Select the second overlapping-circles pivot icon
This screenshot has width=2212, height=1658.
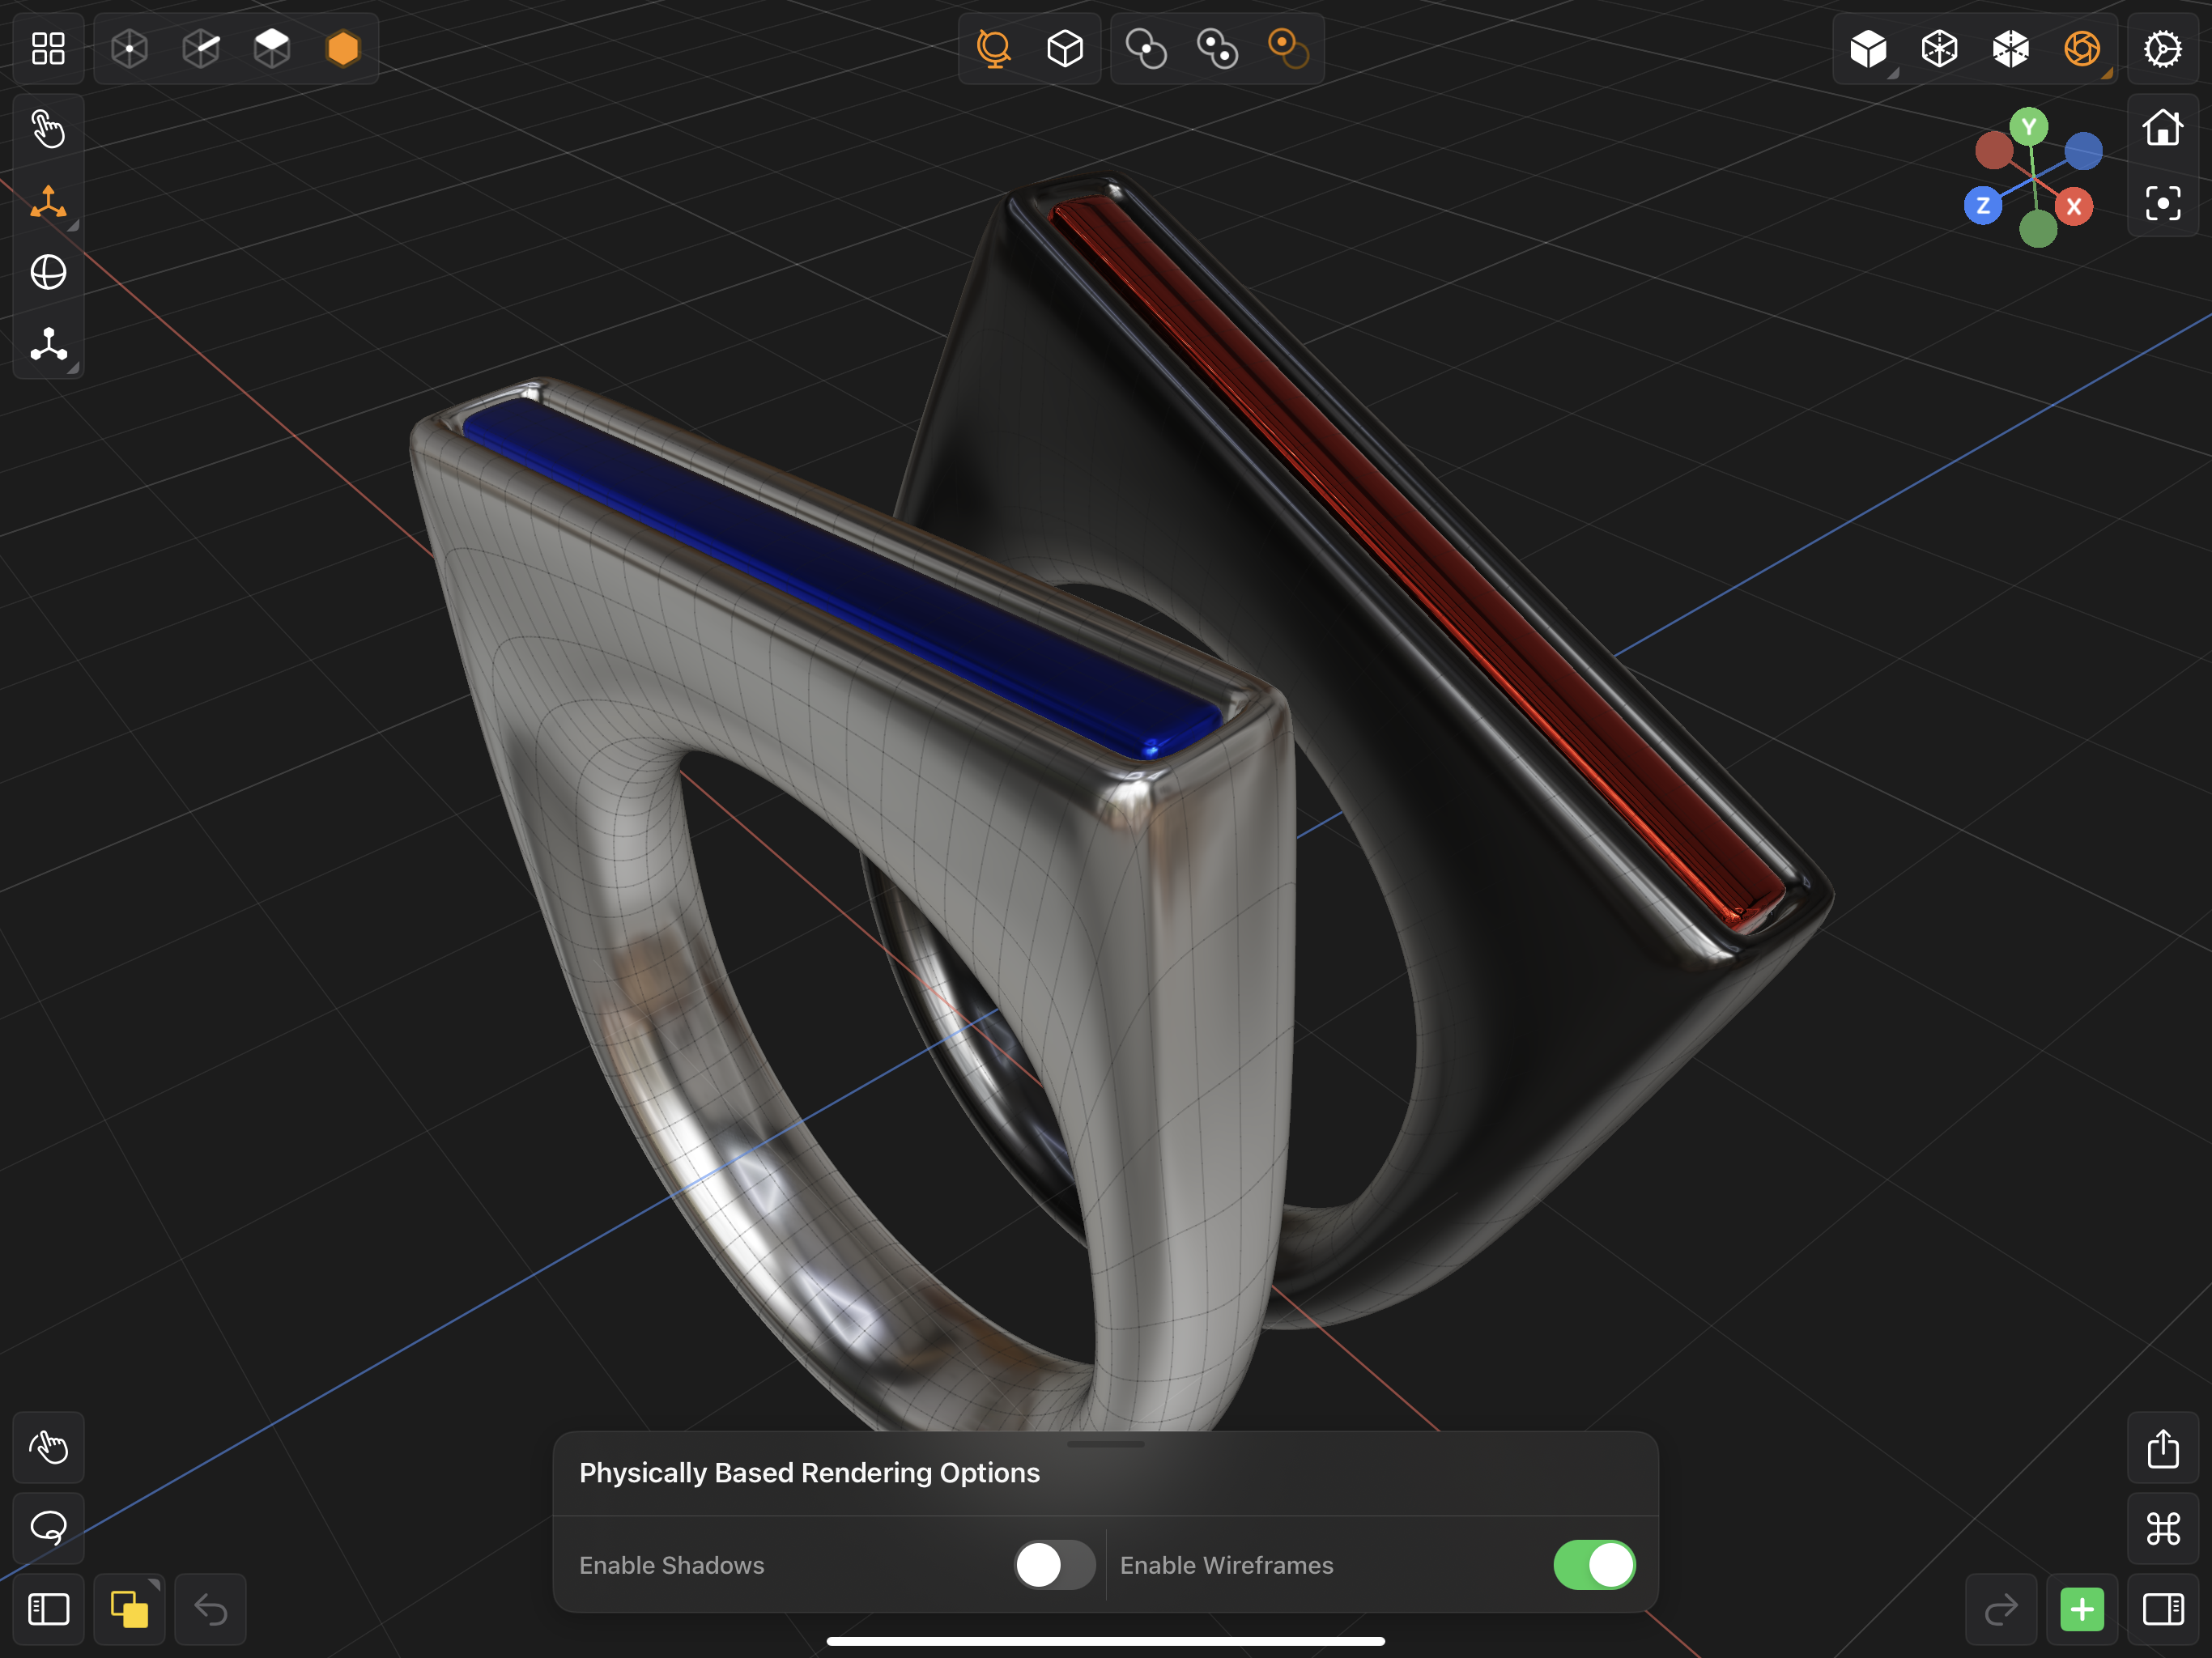1217,48
